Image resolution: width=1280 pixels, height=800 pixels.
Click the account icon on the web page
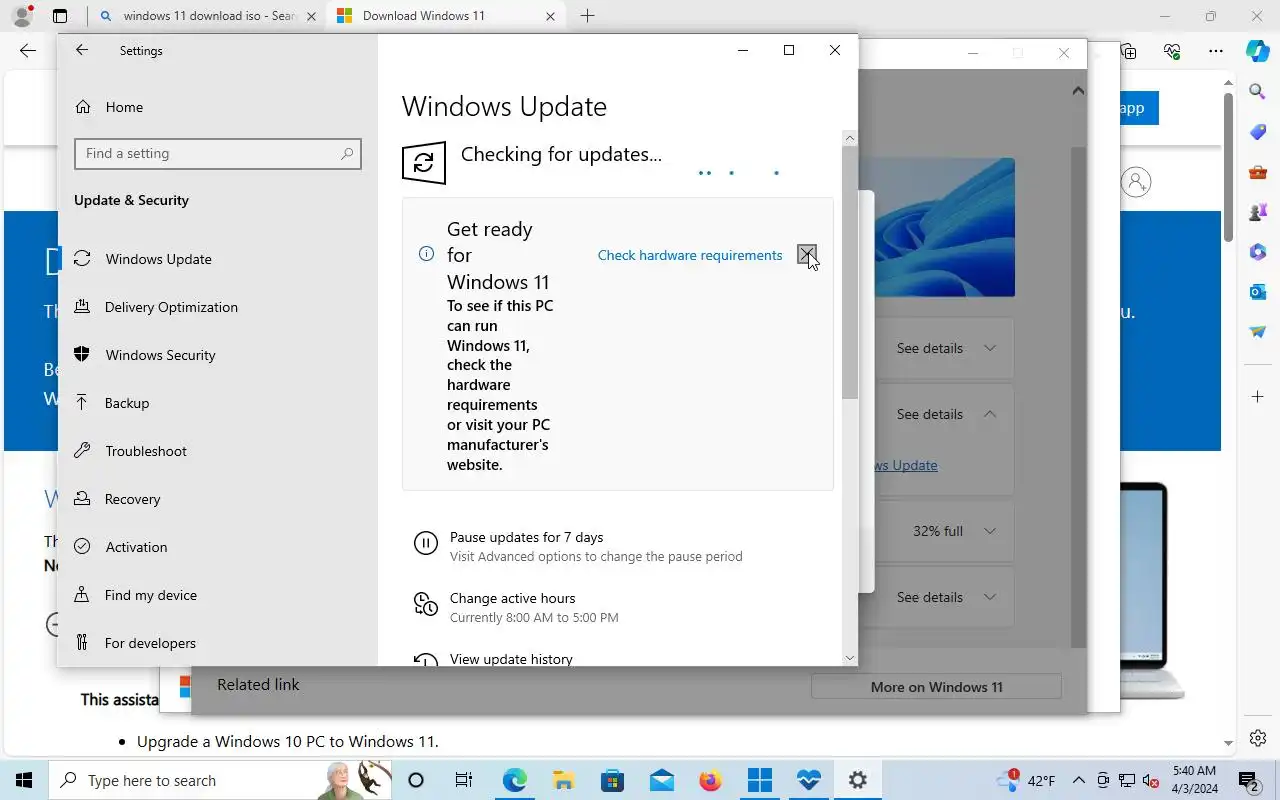tap(1136, 182)
